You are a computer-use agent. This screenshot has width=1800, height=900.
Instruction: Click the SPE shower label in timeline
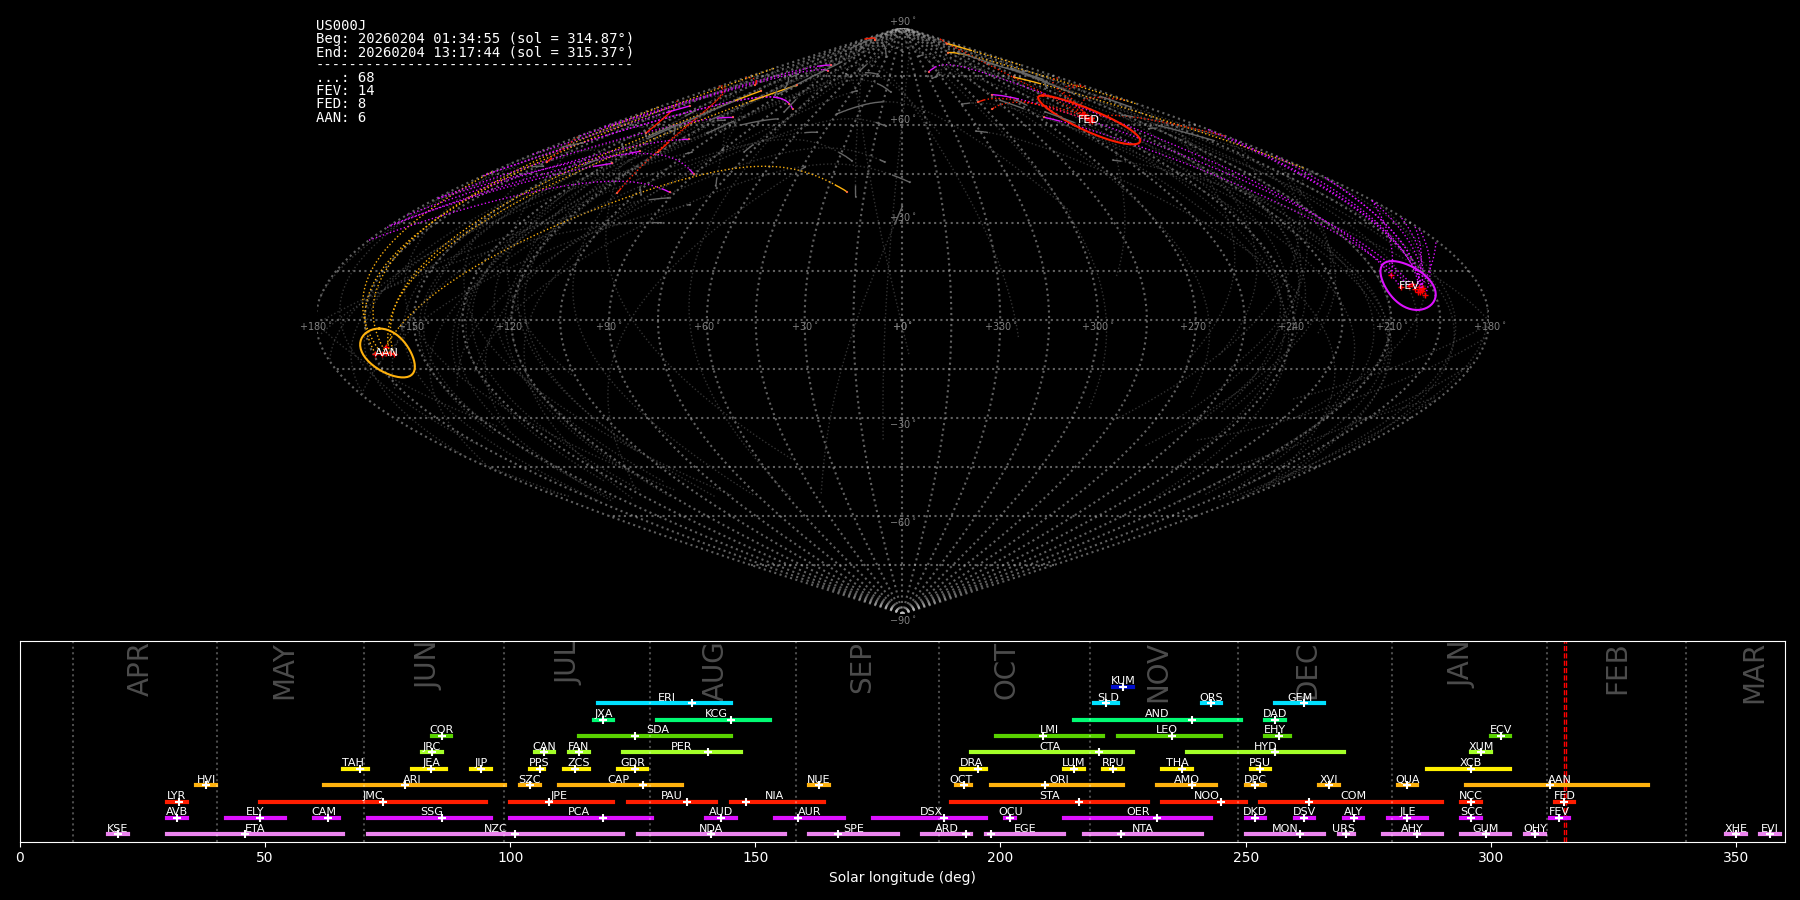tap(854, 829)
